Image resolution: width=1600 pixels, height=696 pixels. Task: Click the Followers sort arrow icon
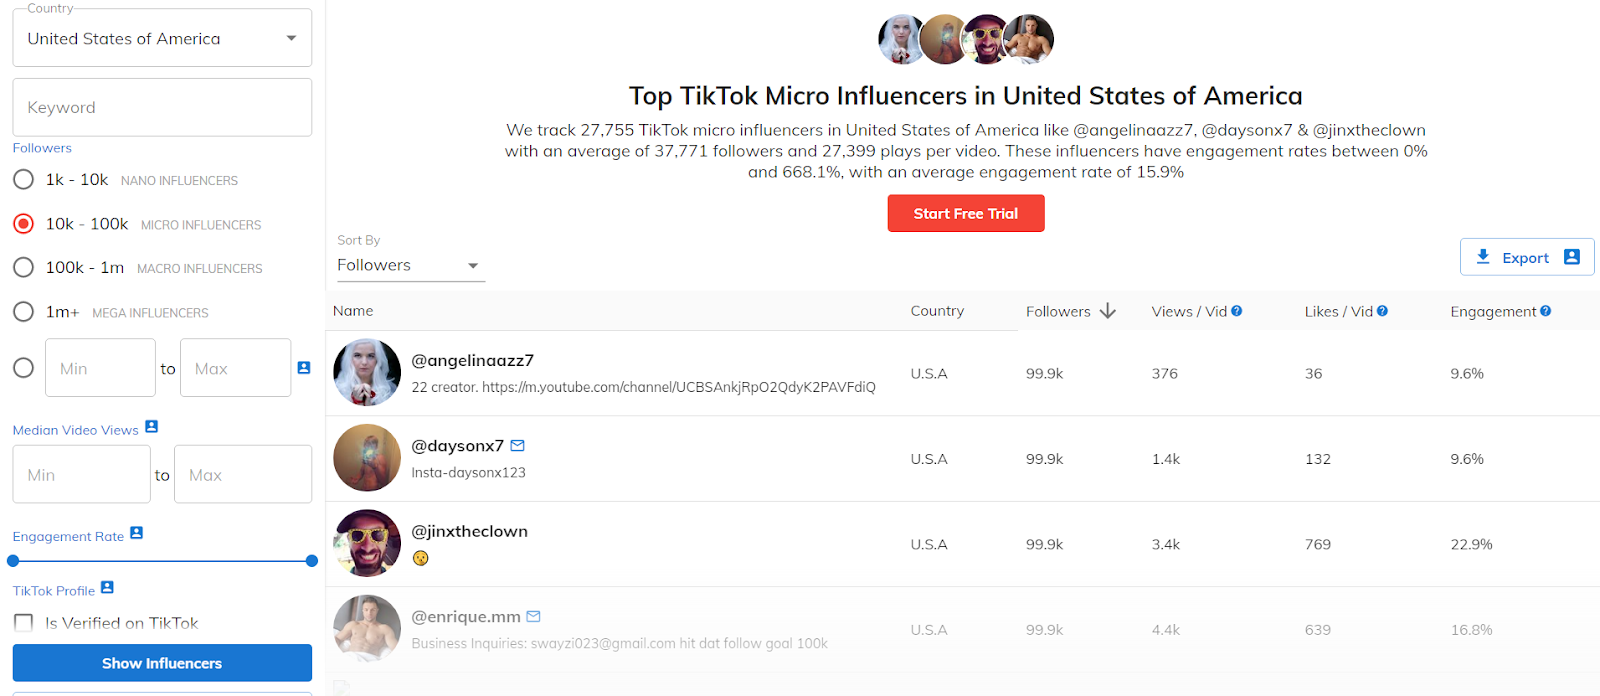(x=1107, y=311)
